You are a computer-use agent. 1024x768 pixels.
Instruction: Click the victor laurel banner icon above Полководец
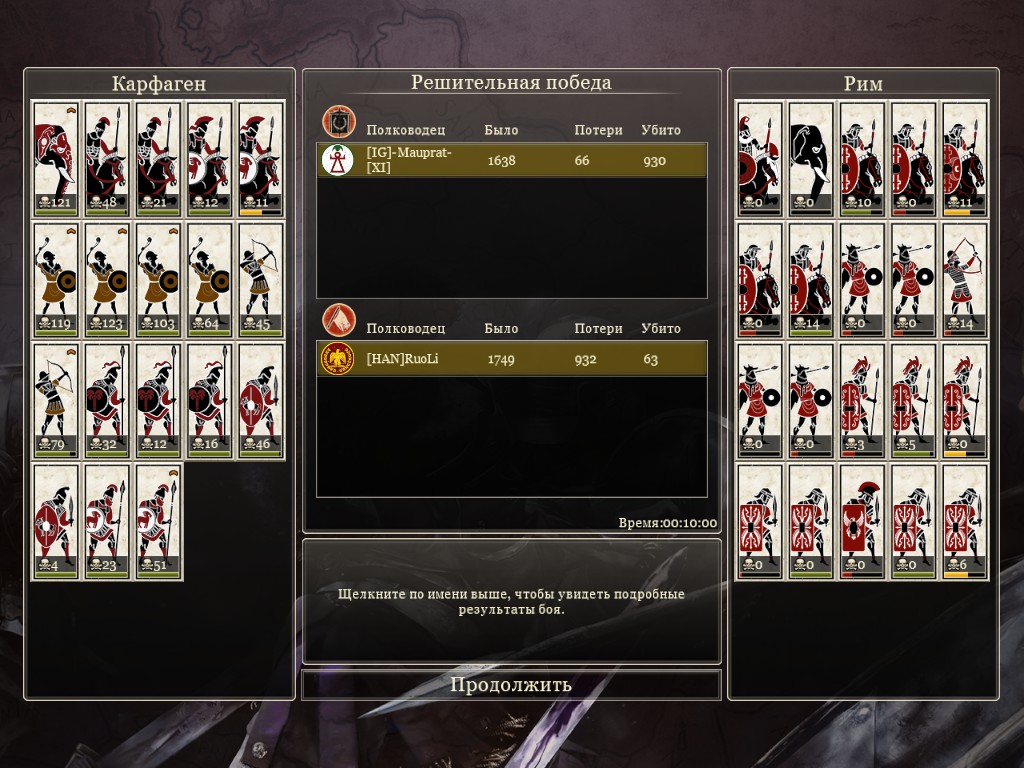point(338,121)
